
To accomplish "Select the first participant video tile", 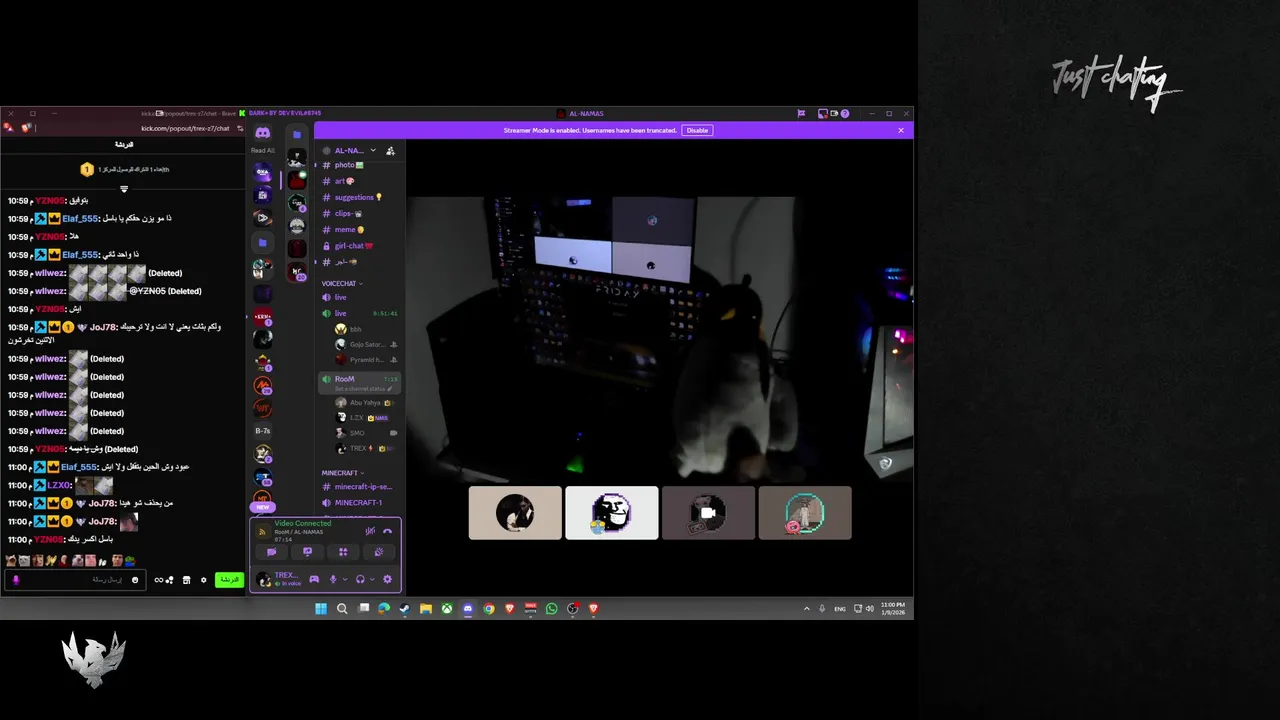I will point(515,513).
